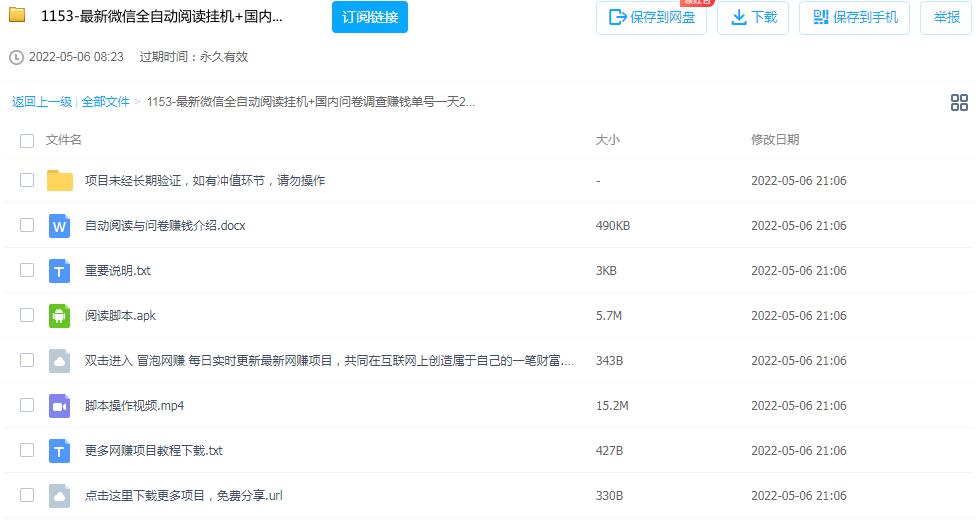Open file name starting 双击进入 冒泡网赚

(329, 361)
